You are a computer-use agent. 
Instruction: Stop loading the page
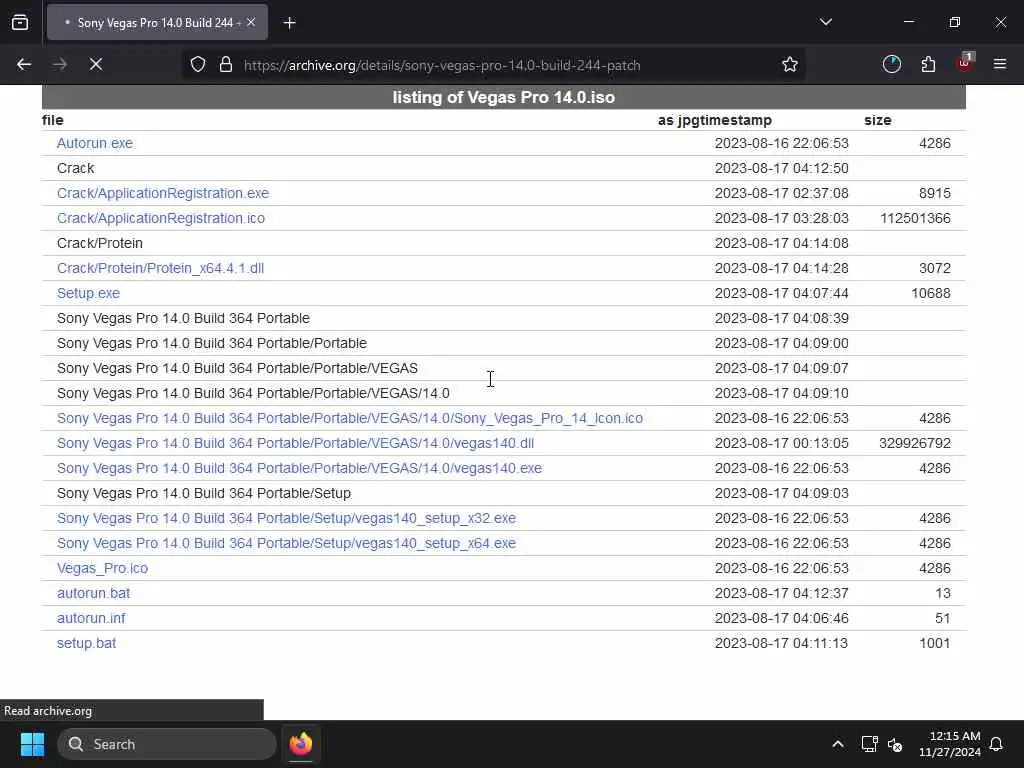(95, 64)
